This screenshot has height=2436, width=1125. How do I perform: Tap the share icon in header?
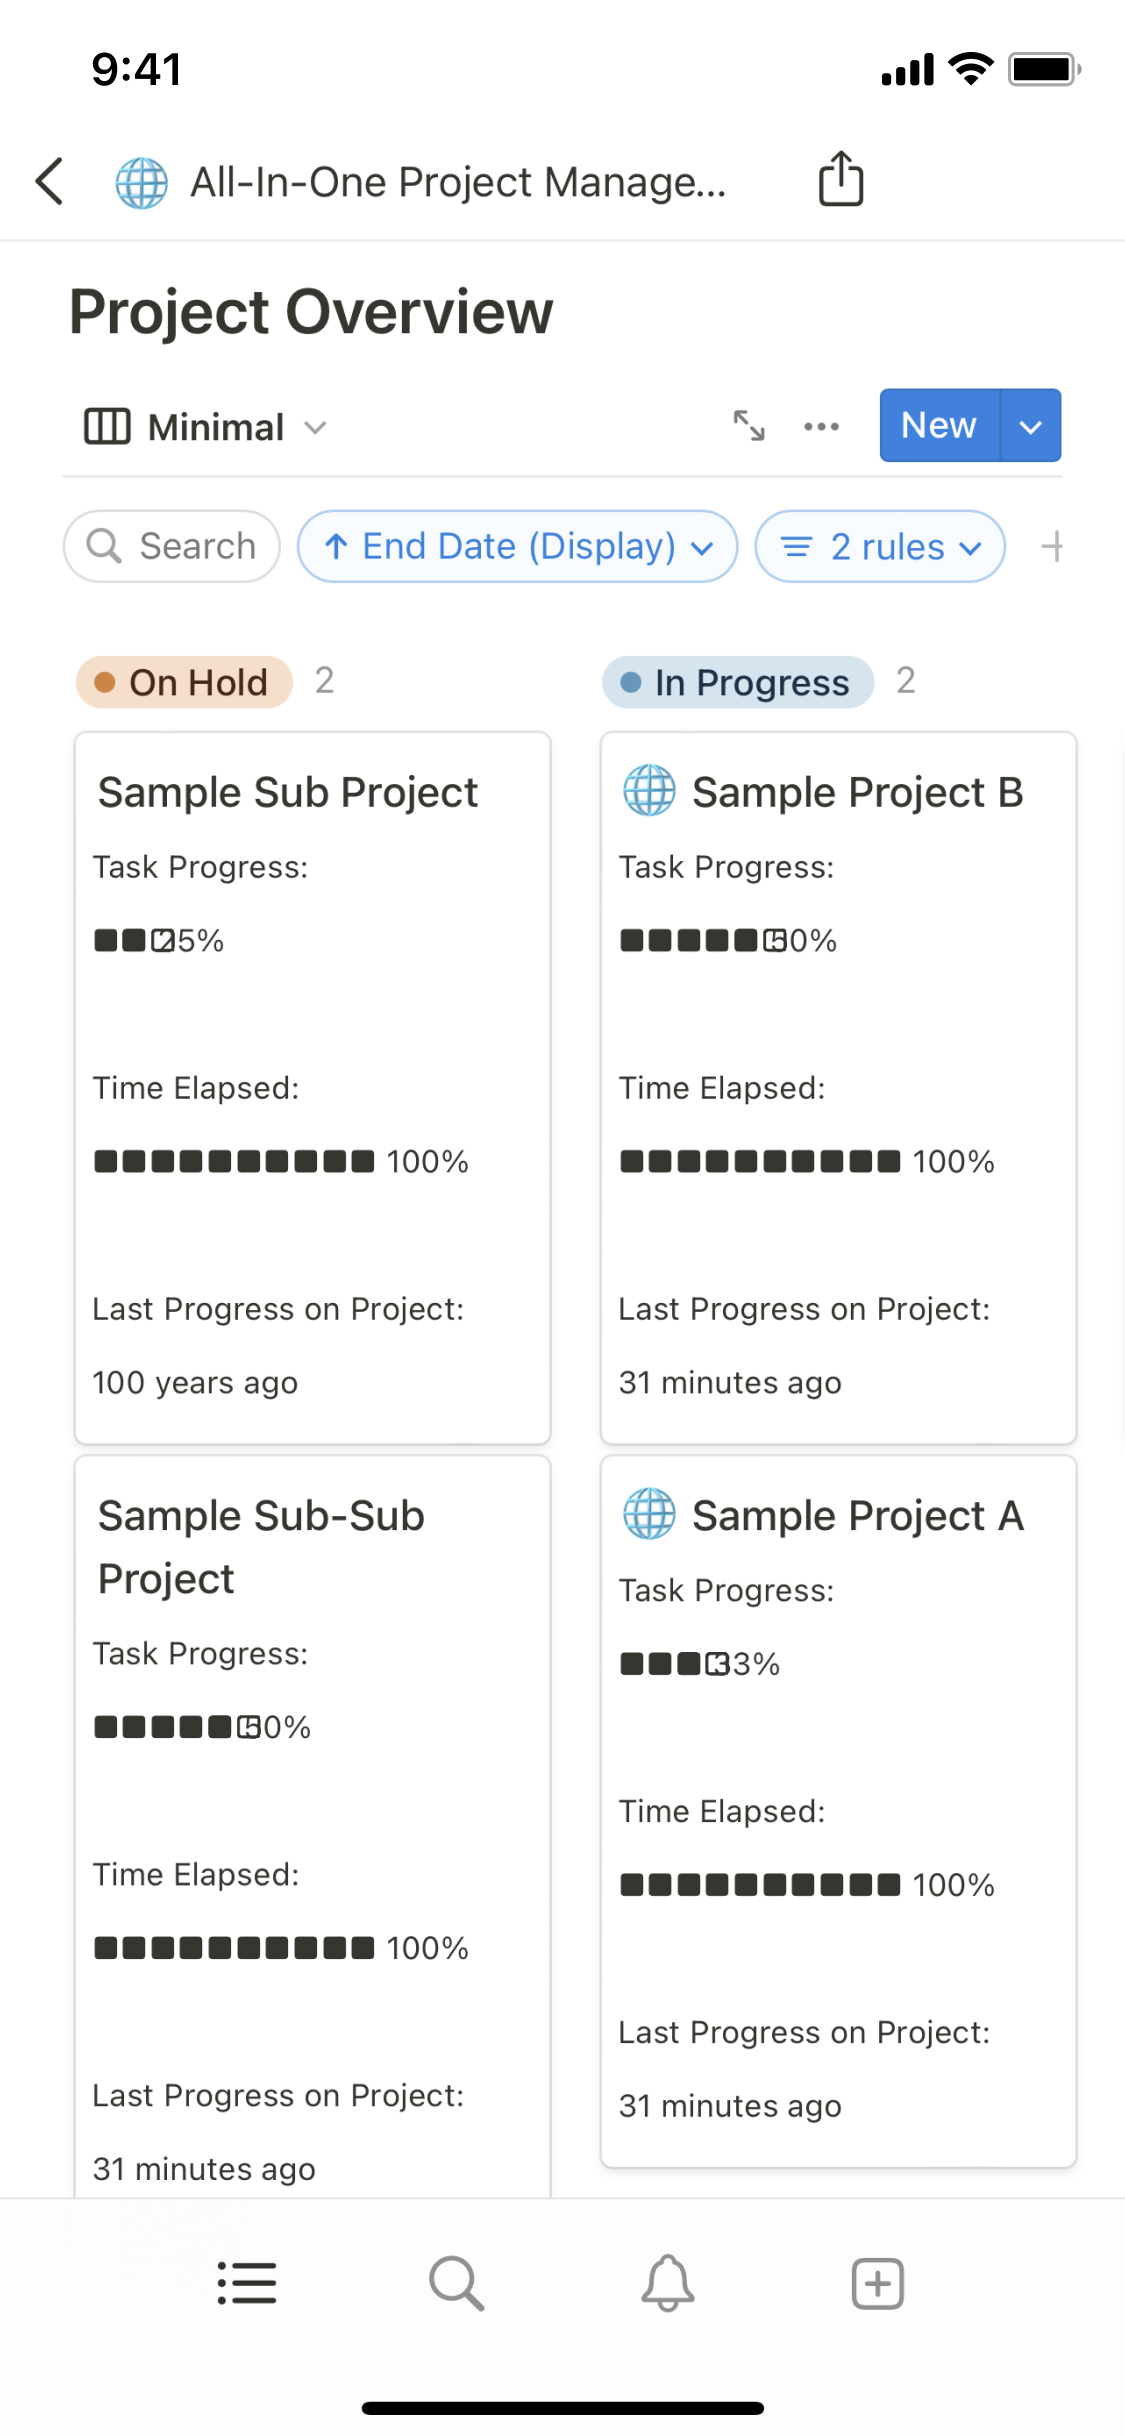point(841,180)
